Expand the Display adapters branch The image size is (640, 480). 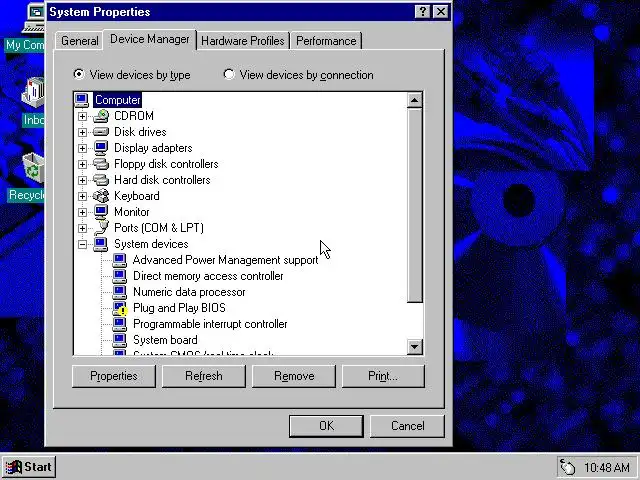coord(82,148)
